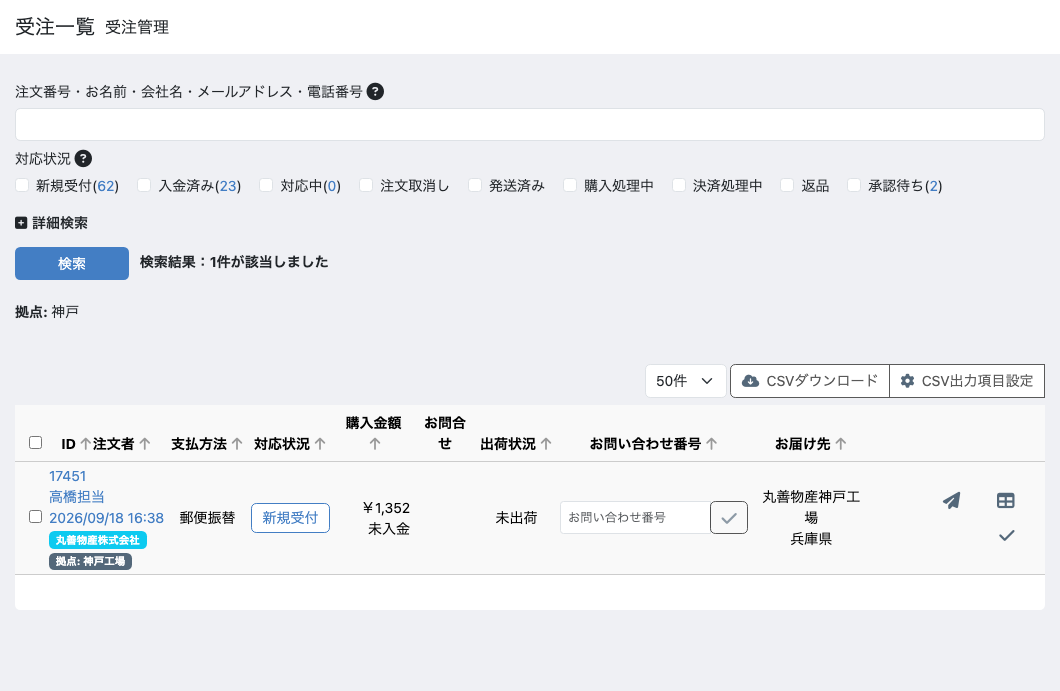Expand the 詳細検索 advanced search section
This screenshot has height=691, width=1060.
click(51, 222)
